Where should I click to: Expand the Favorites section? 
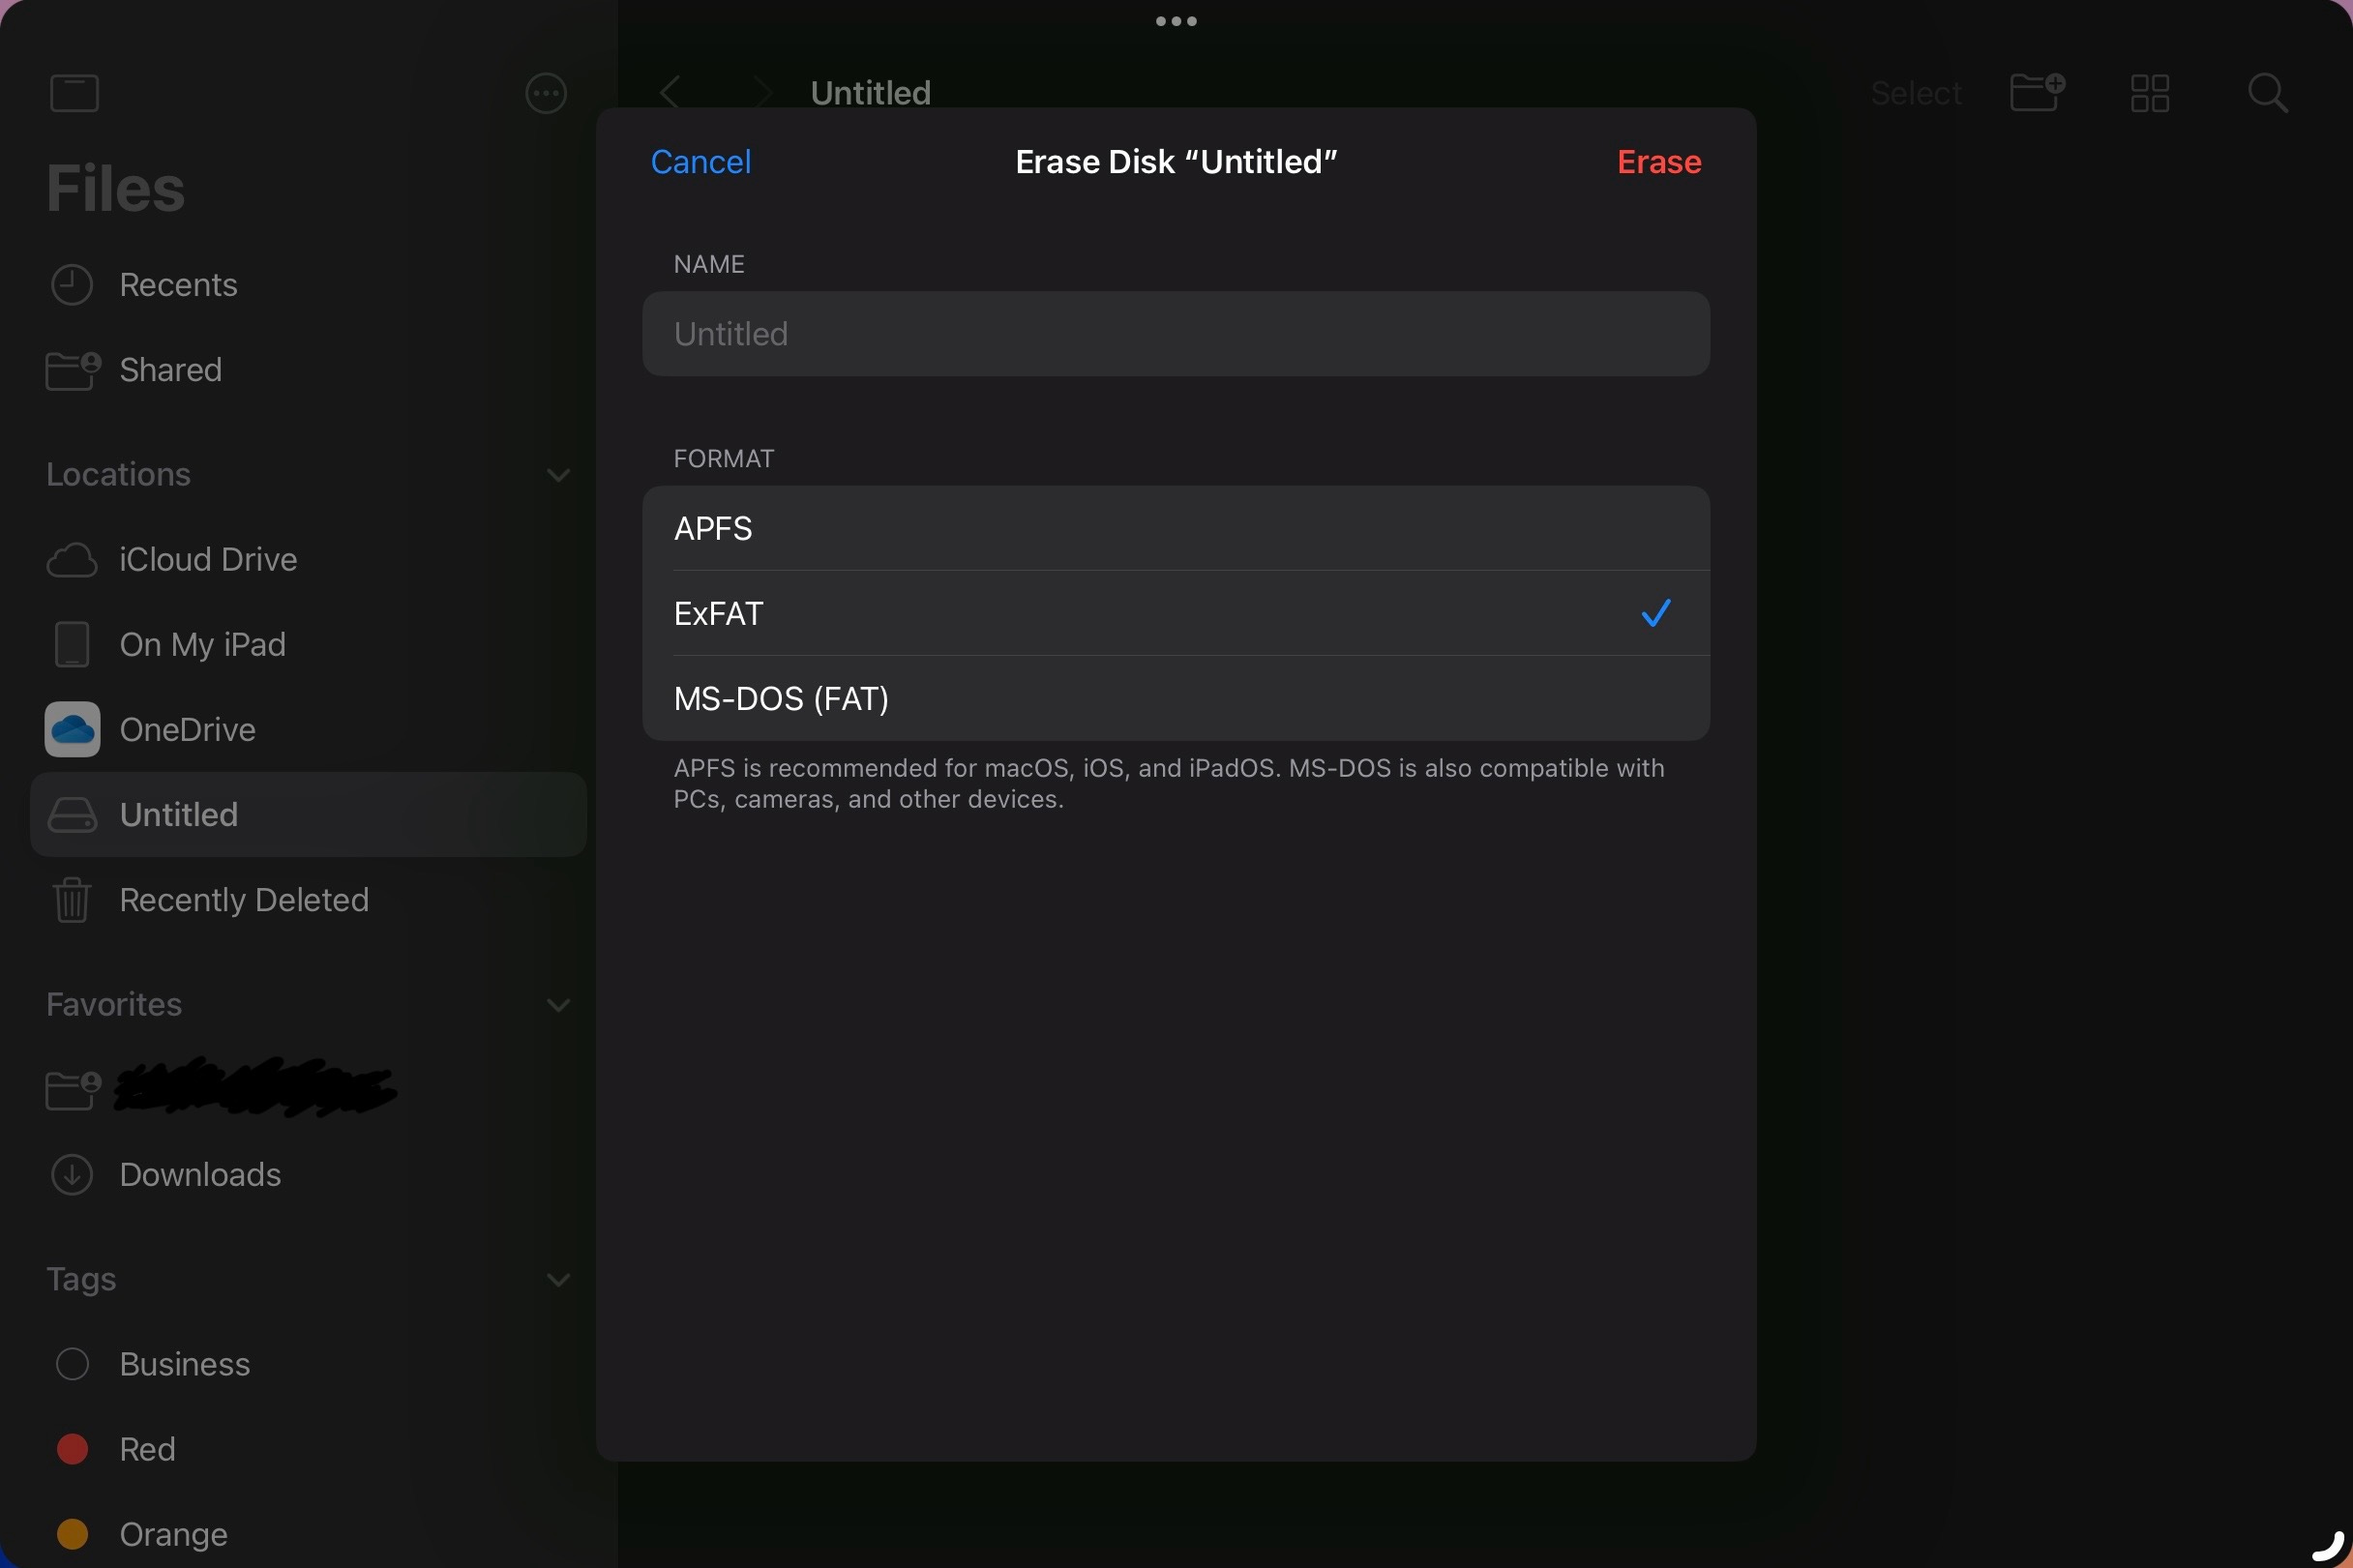(x=560, y=1004)
